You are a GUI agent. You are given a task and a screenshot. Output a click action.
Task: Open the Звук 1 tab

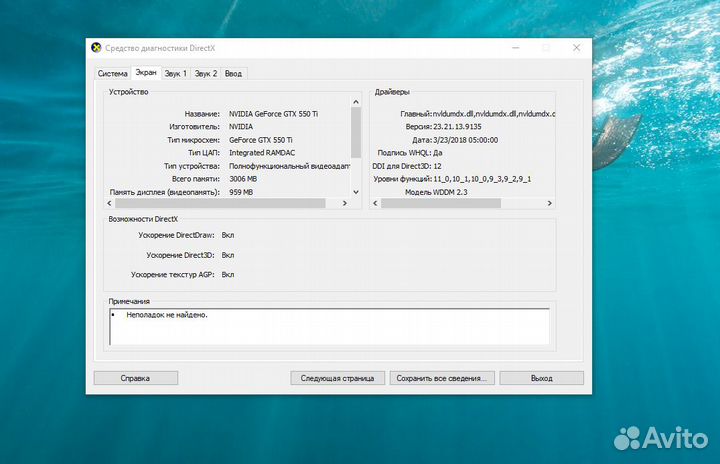coord(175,73)
